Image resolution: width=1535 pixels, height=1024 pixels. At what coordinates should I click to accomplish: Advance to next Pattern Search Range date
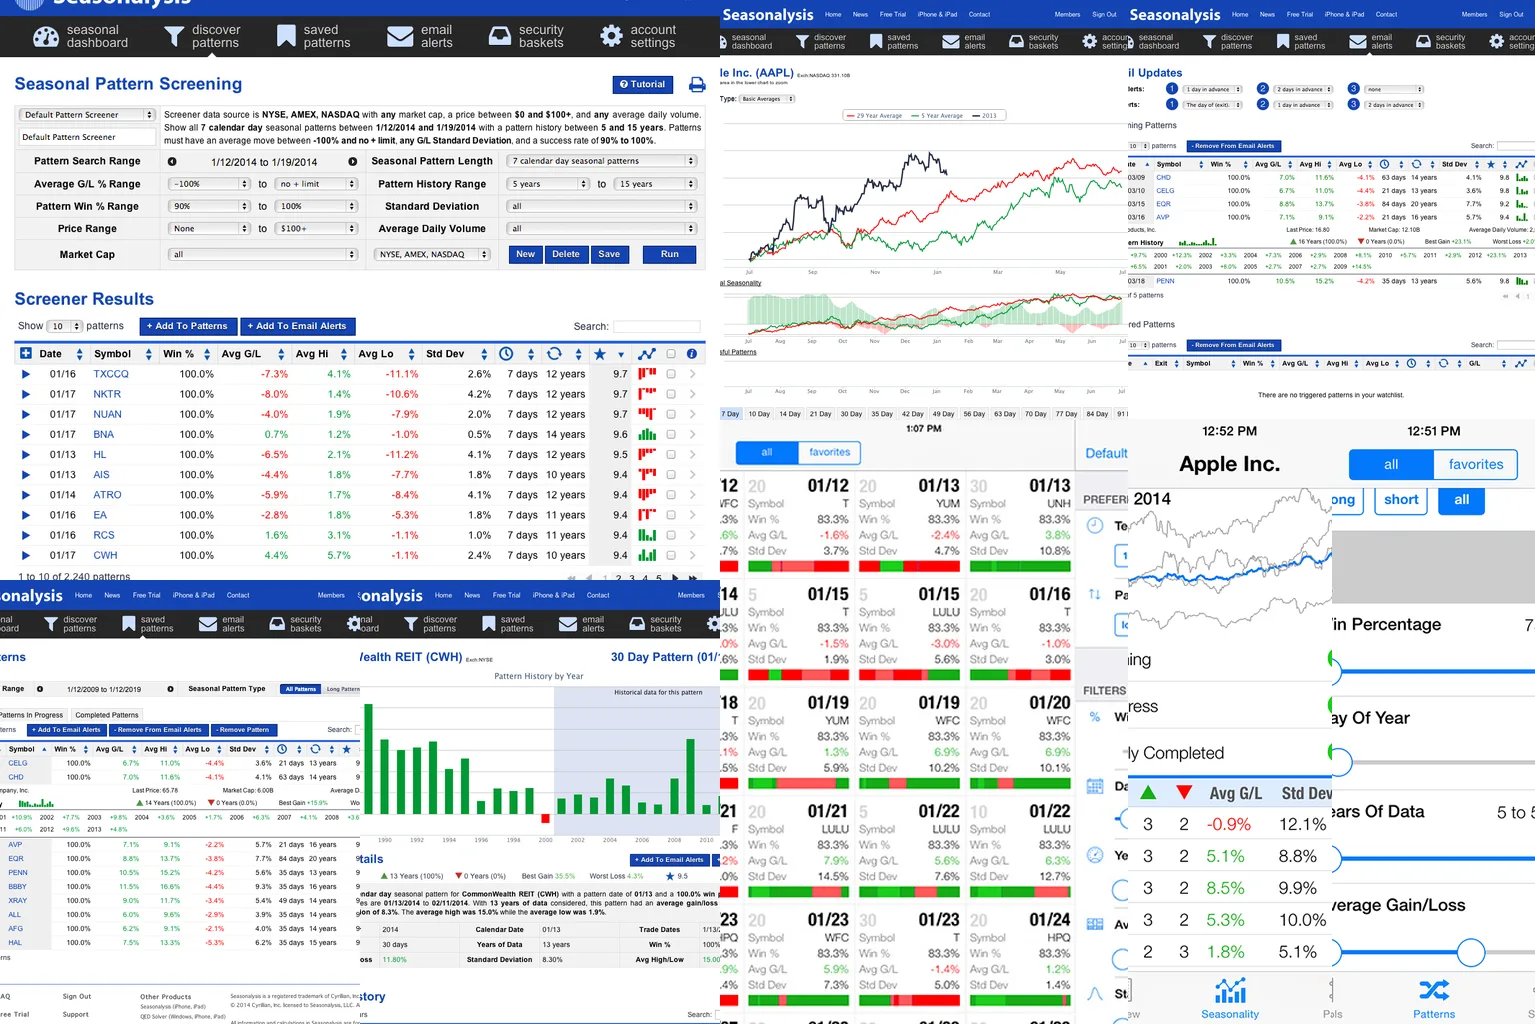[352, 162]
